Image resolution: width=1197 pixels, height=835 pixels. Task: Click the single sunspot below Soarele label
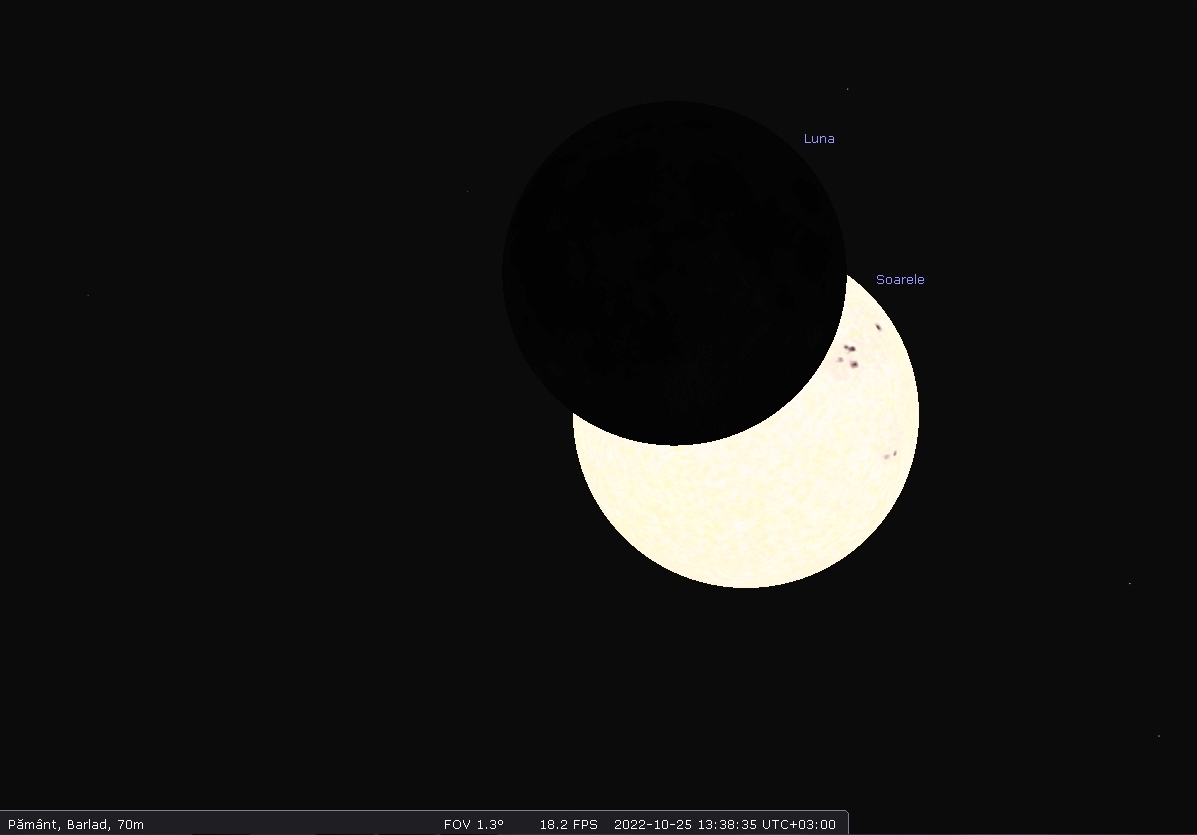pos(878,327)
